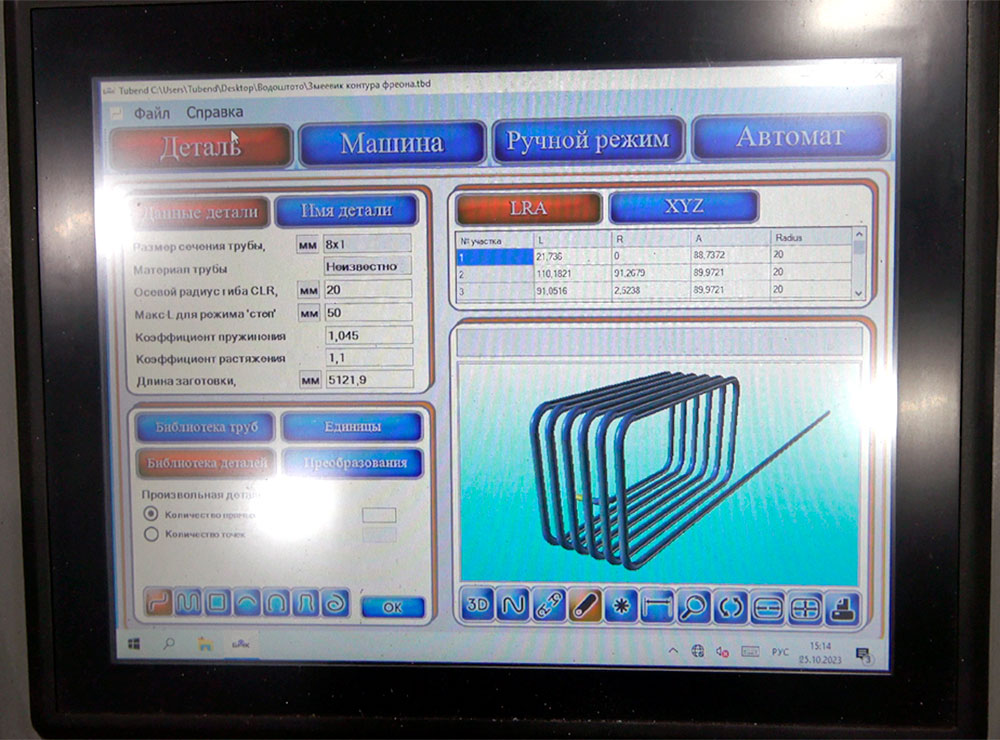The height and width of the screenshot is (740, 1000).
Task: Choose the spiral shape template icon
Action: (x=335, y=603)
